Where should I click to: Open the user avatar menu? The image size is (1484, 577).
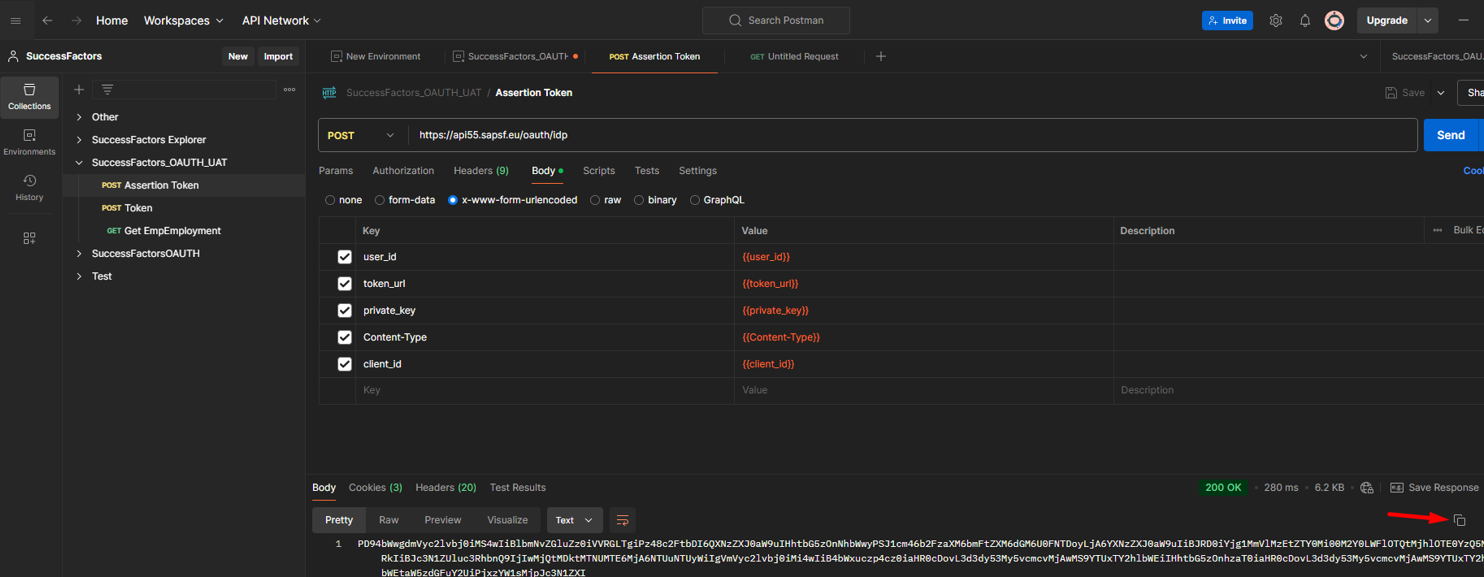[1334, 20]
